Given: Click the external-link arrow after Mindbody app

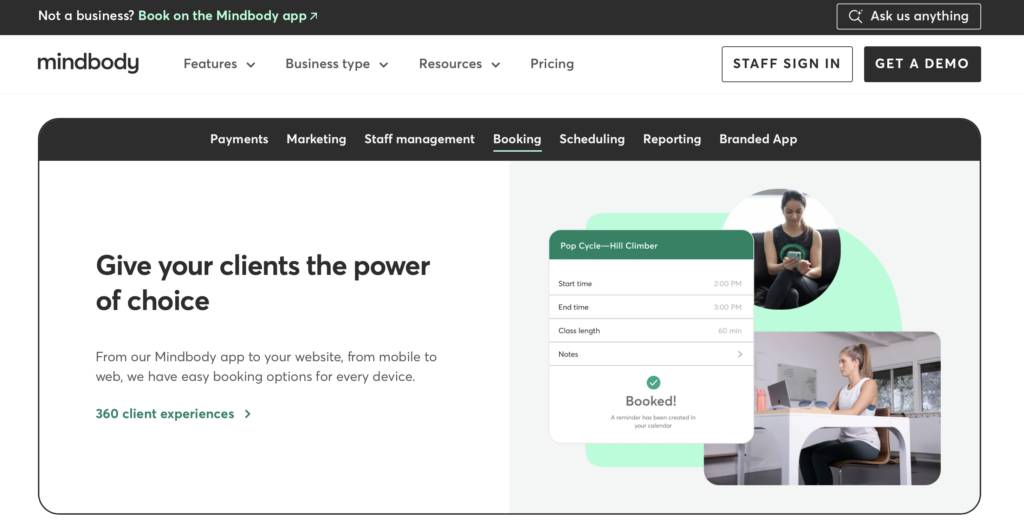Looking at the screenshot, I should tap(313, 16).
